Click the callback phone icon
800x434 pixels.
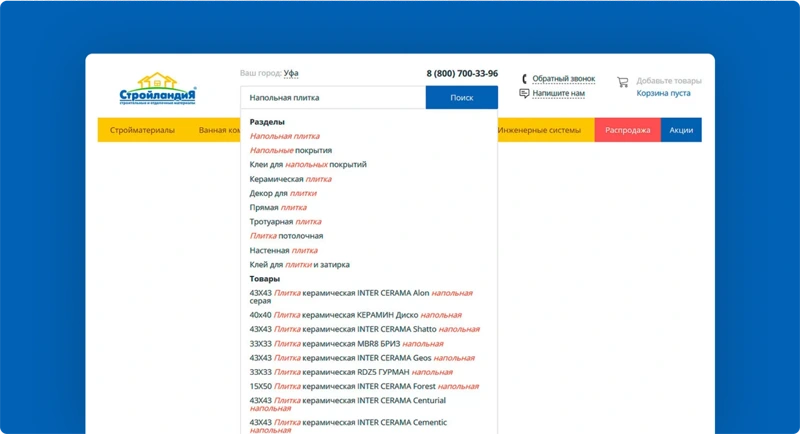tap(524, 79)
